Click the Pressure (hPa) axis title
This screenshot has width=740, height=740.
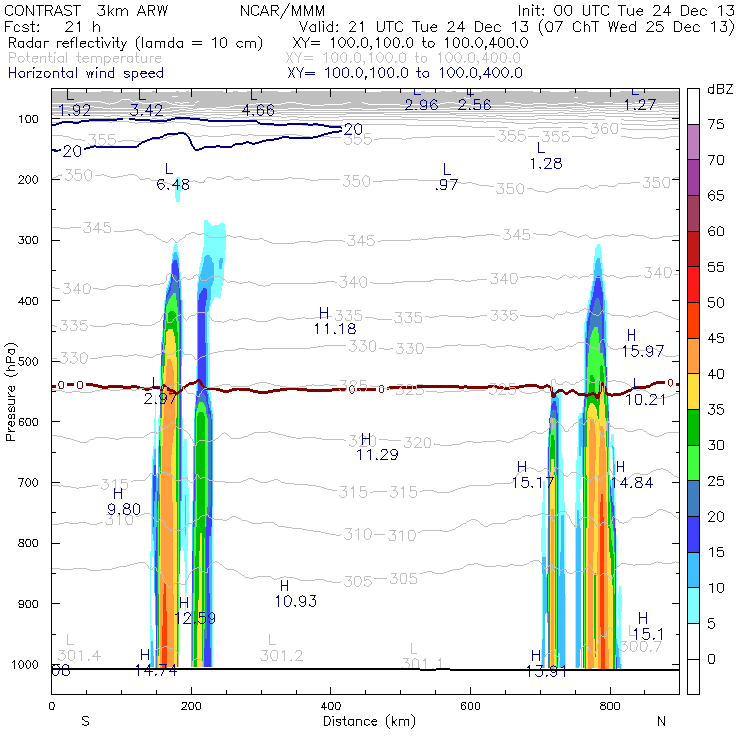point(10,392)
